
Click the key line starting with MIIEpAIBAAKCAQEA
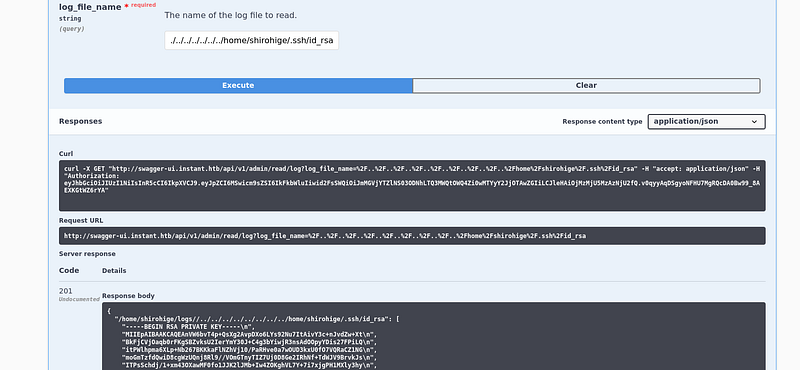[x=248, y=334]
